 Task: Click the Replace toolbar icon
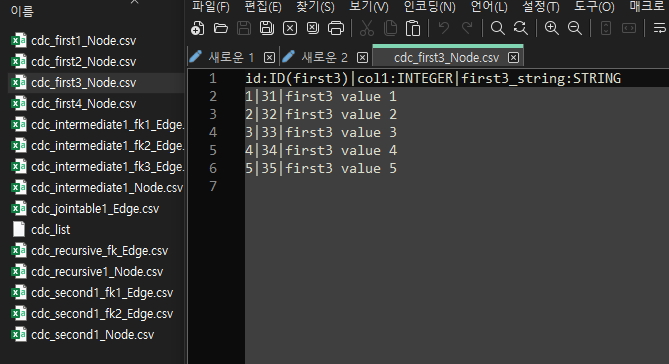521,28
